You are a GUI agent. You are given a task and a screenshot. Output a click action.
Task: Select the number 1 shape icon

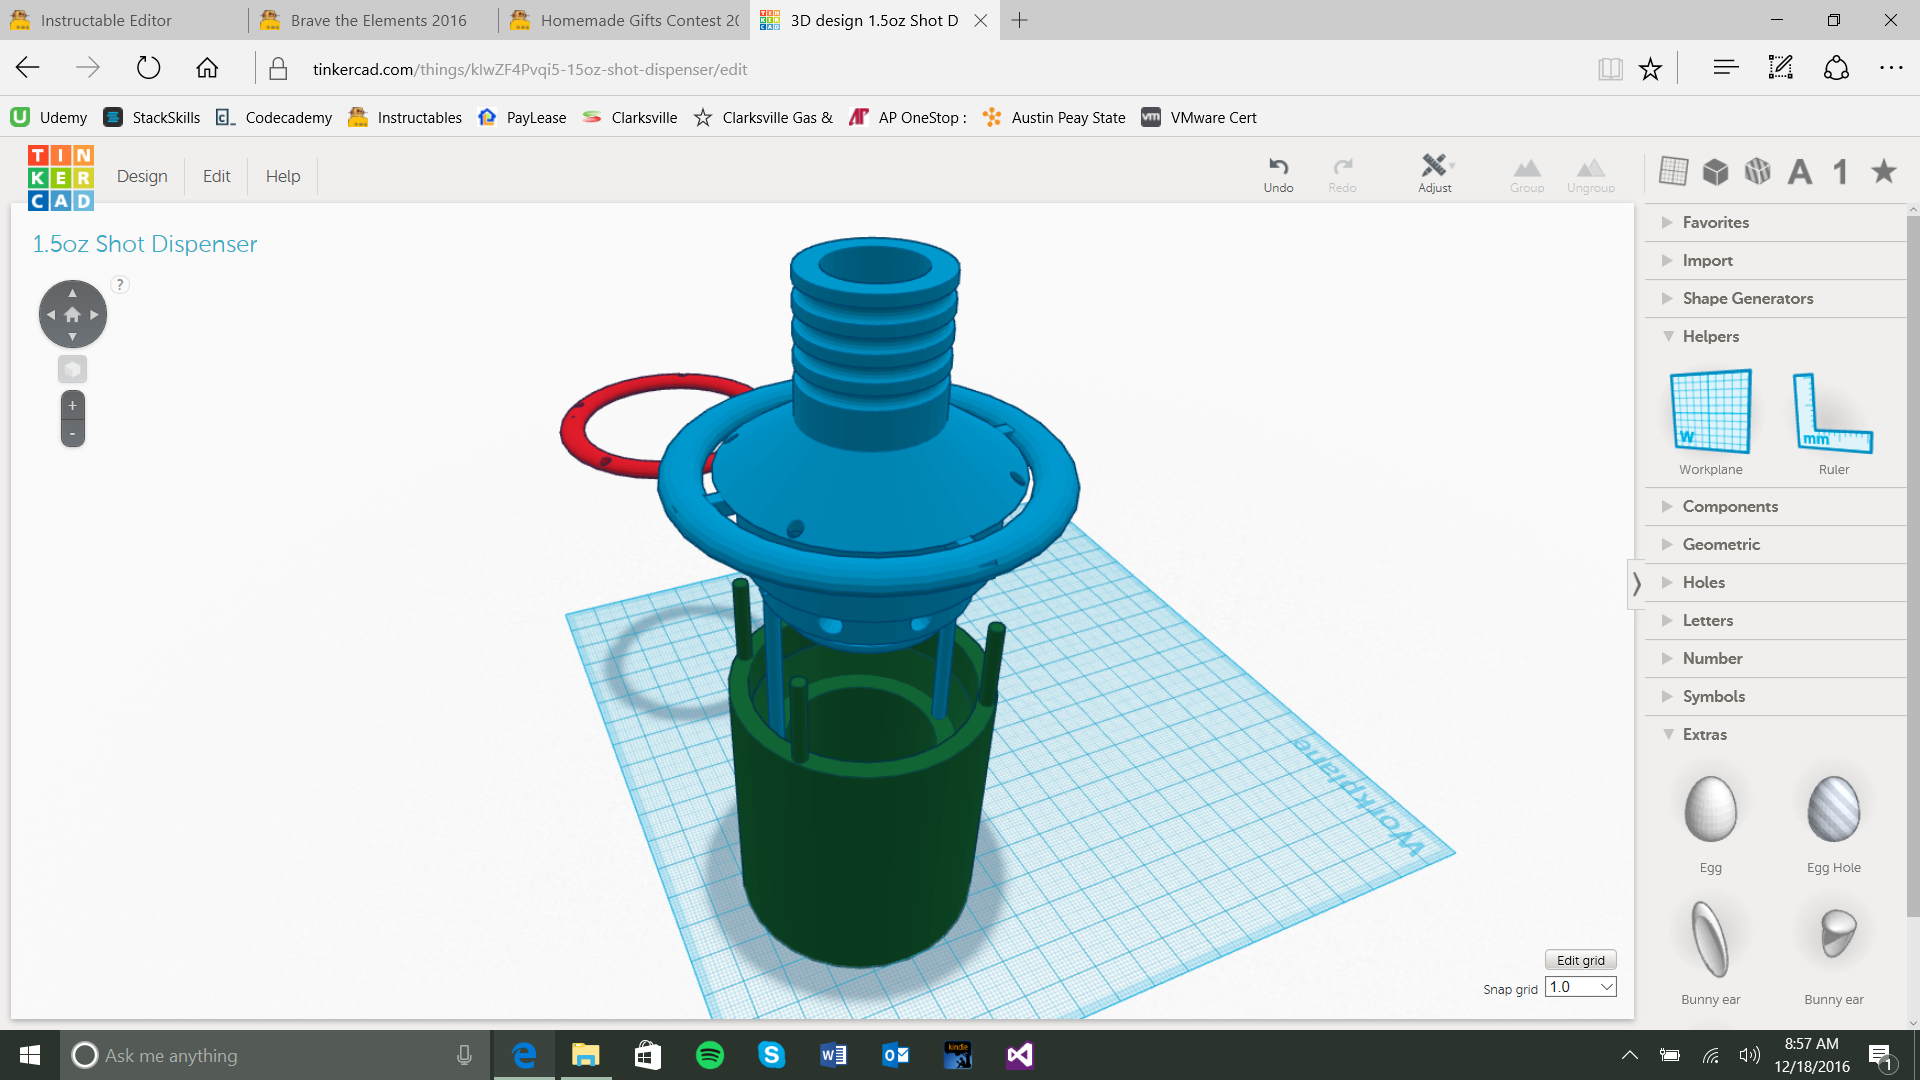(1840, 172)
